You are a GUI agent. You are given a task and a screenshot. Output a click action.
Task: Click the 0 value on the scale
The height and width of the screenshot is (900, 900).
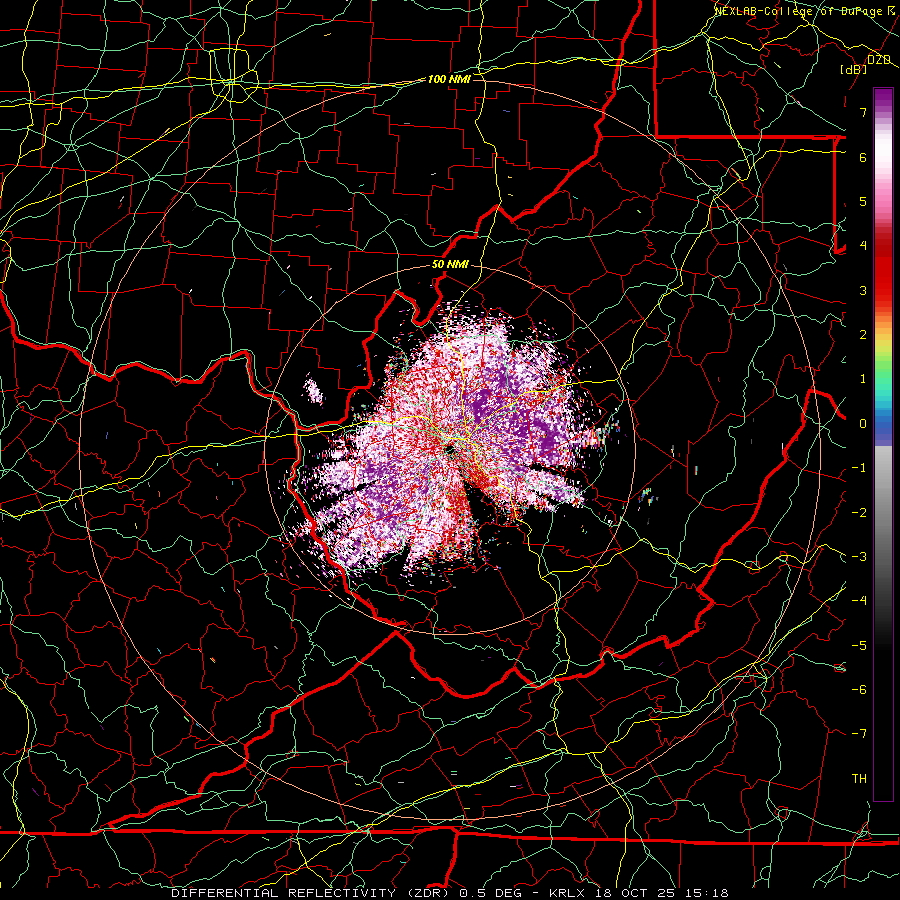point(863,424)
